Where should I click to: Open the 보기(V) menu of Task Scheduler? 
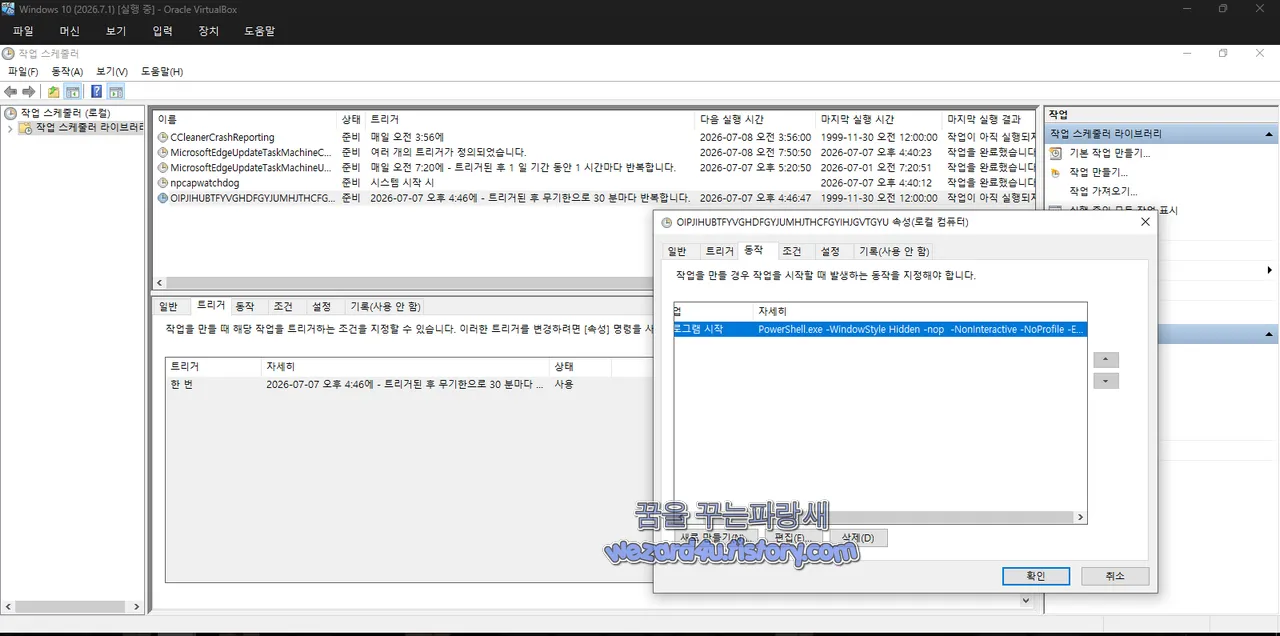pos(112,72)
